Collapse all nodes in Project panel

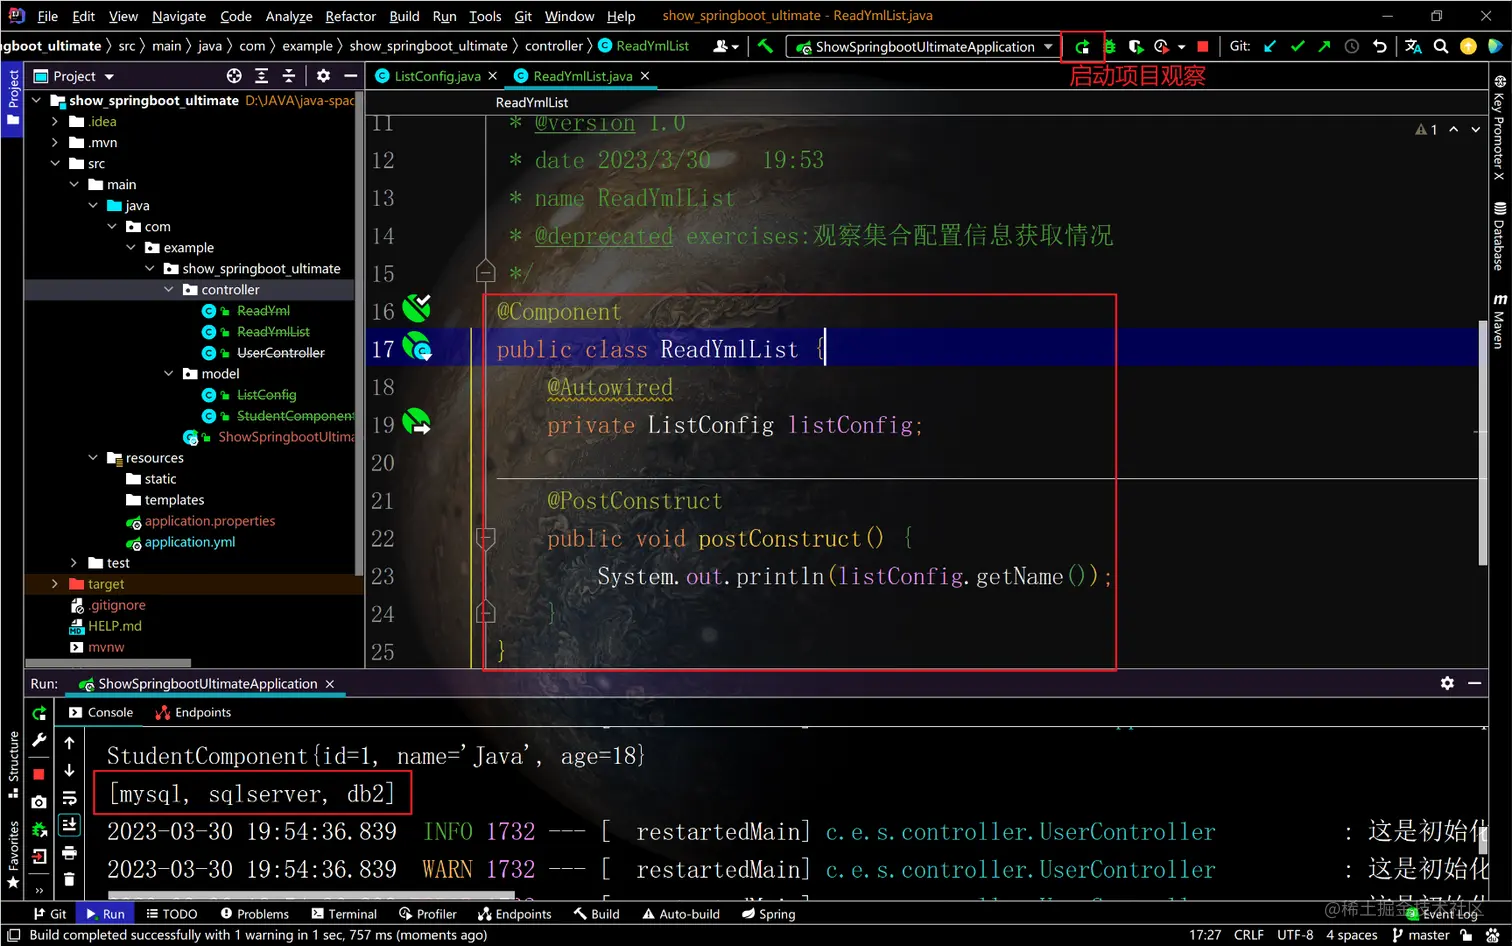tap(289, 76)
